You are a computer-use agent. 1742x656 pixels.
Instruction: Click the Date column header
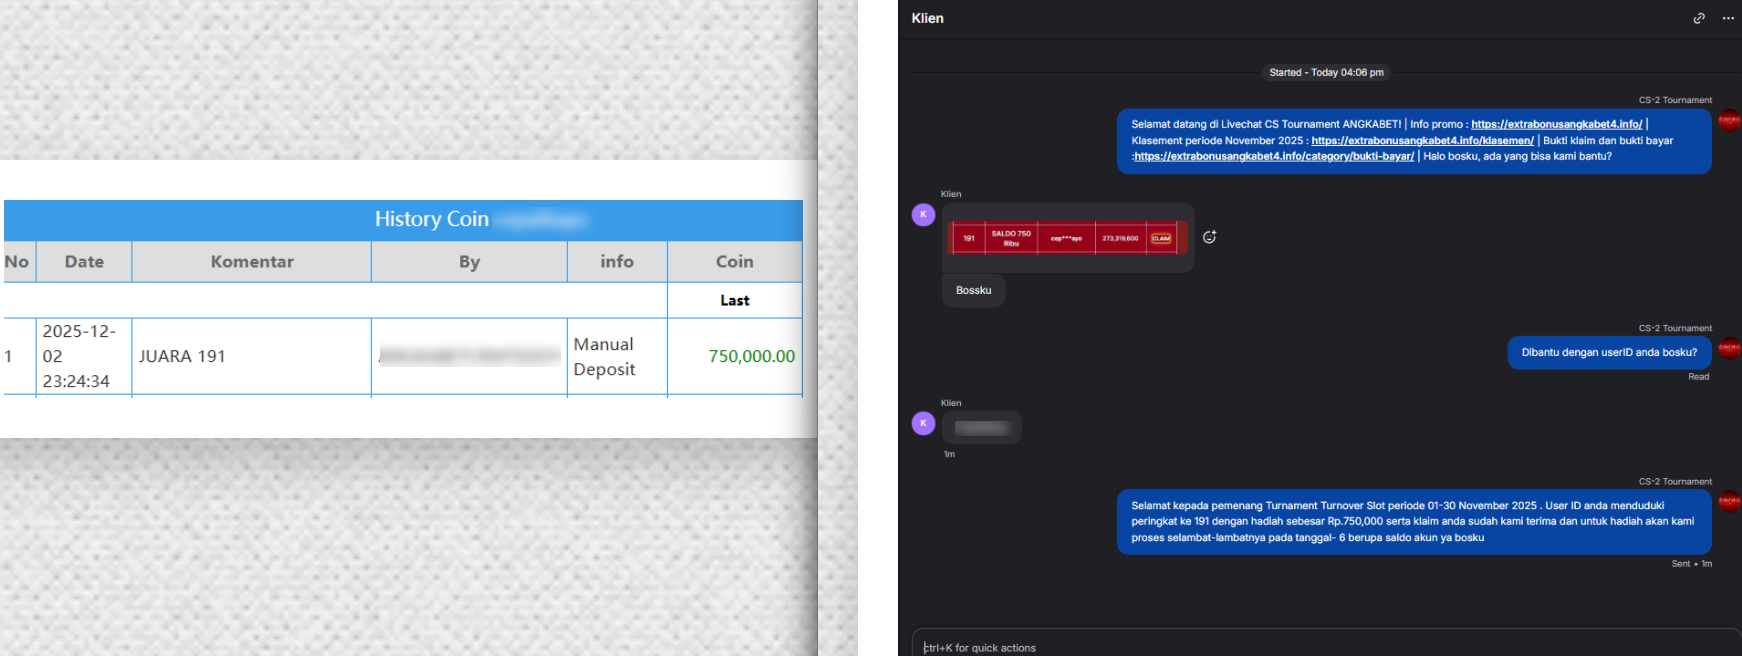pyautogui.click(x=84, y=262)
